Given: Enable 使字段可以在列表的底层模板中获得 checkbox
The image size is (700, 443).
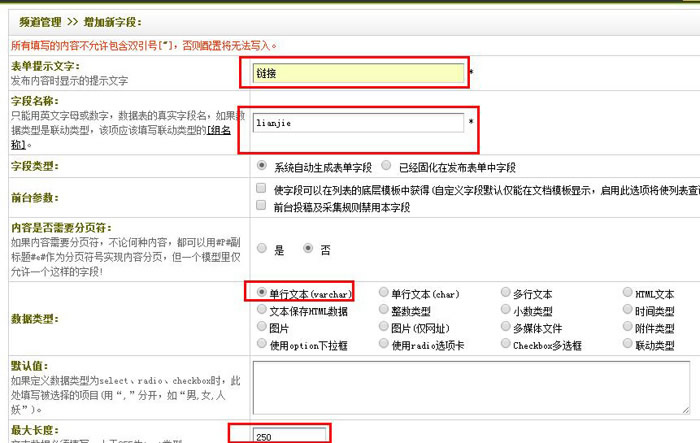Looking at the screenshot, I should [262, 189].
